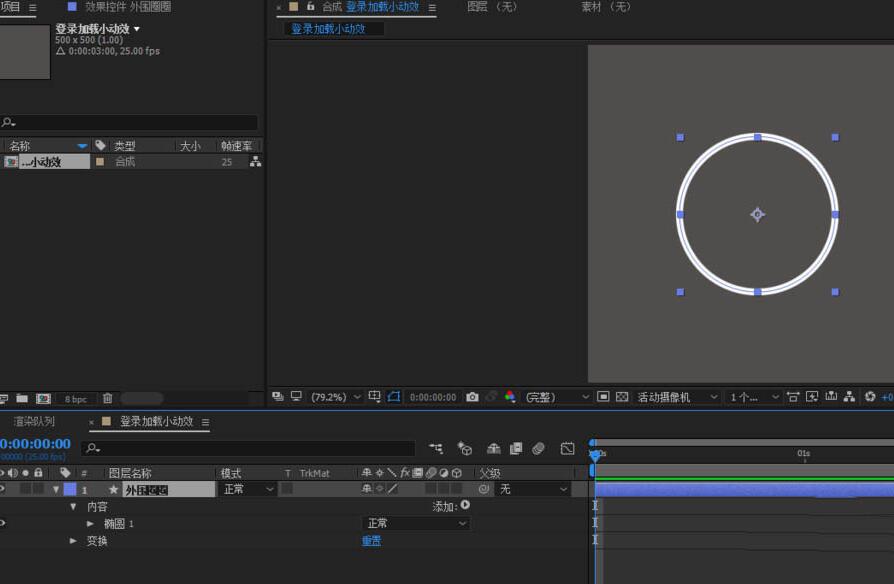Click the blue label color swatch of layer 1
The width and height of the screenshot is (894, 584).
(x=70, y=489)
